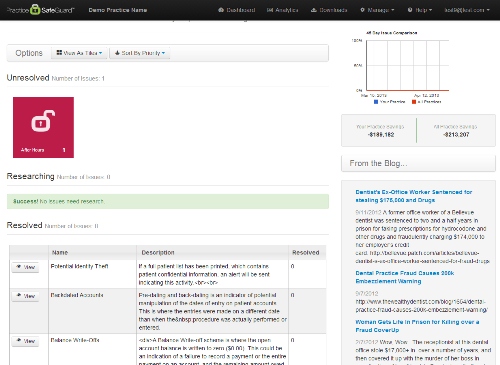Open the Dashboard page

(x=237, y=10)
